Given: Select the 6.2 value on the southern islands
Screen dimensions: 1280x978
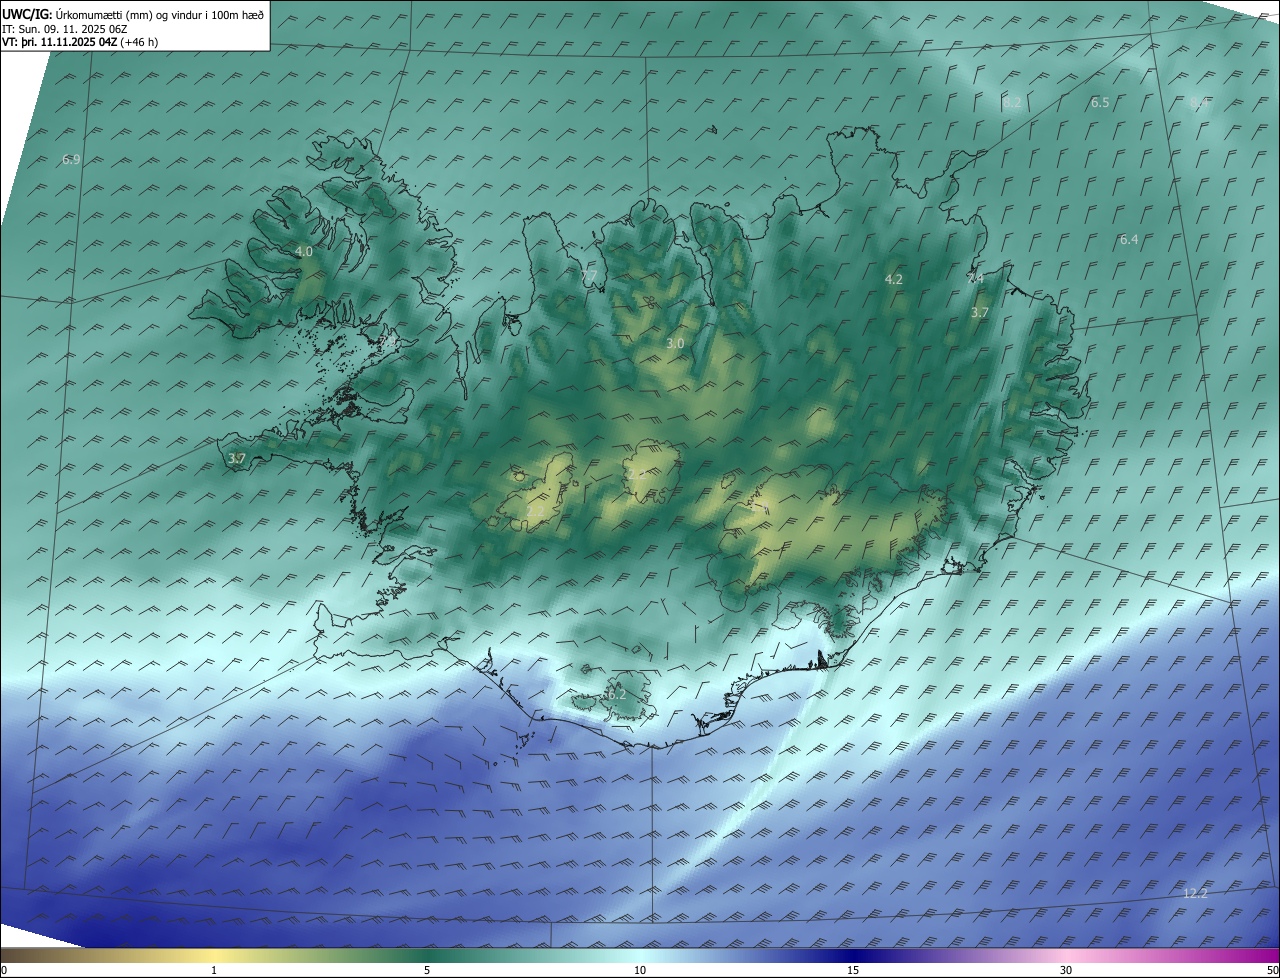Looking at the screenshot, I should pos(616,694).
